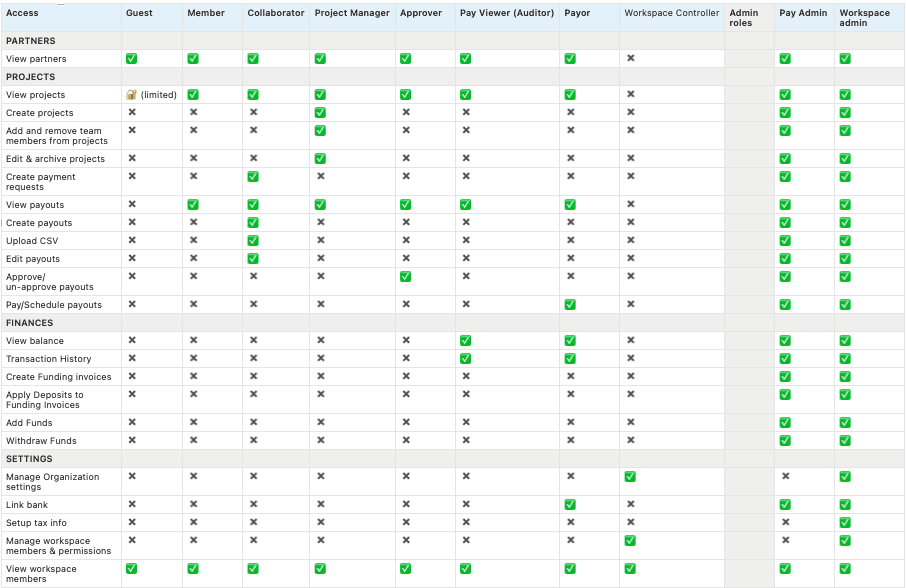Viewport: 906px width, 588px height.
Task: Click Pay Viewer's checkmark for Transaction History
Action: point(465,359)
